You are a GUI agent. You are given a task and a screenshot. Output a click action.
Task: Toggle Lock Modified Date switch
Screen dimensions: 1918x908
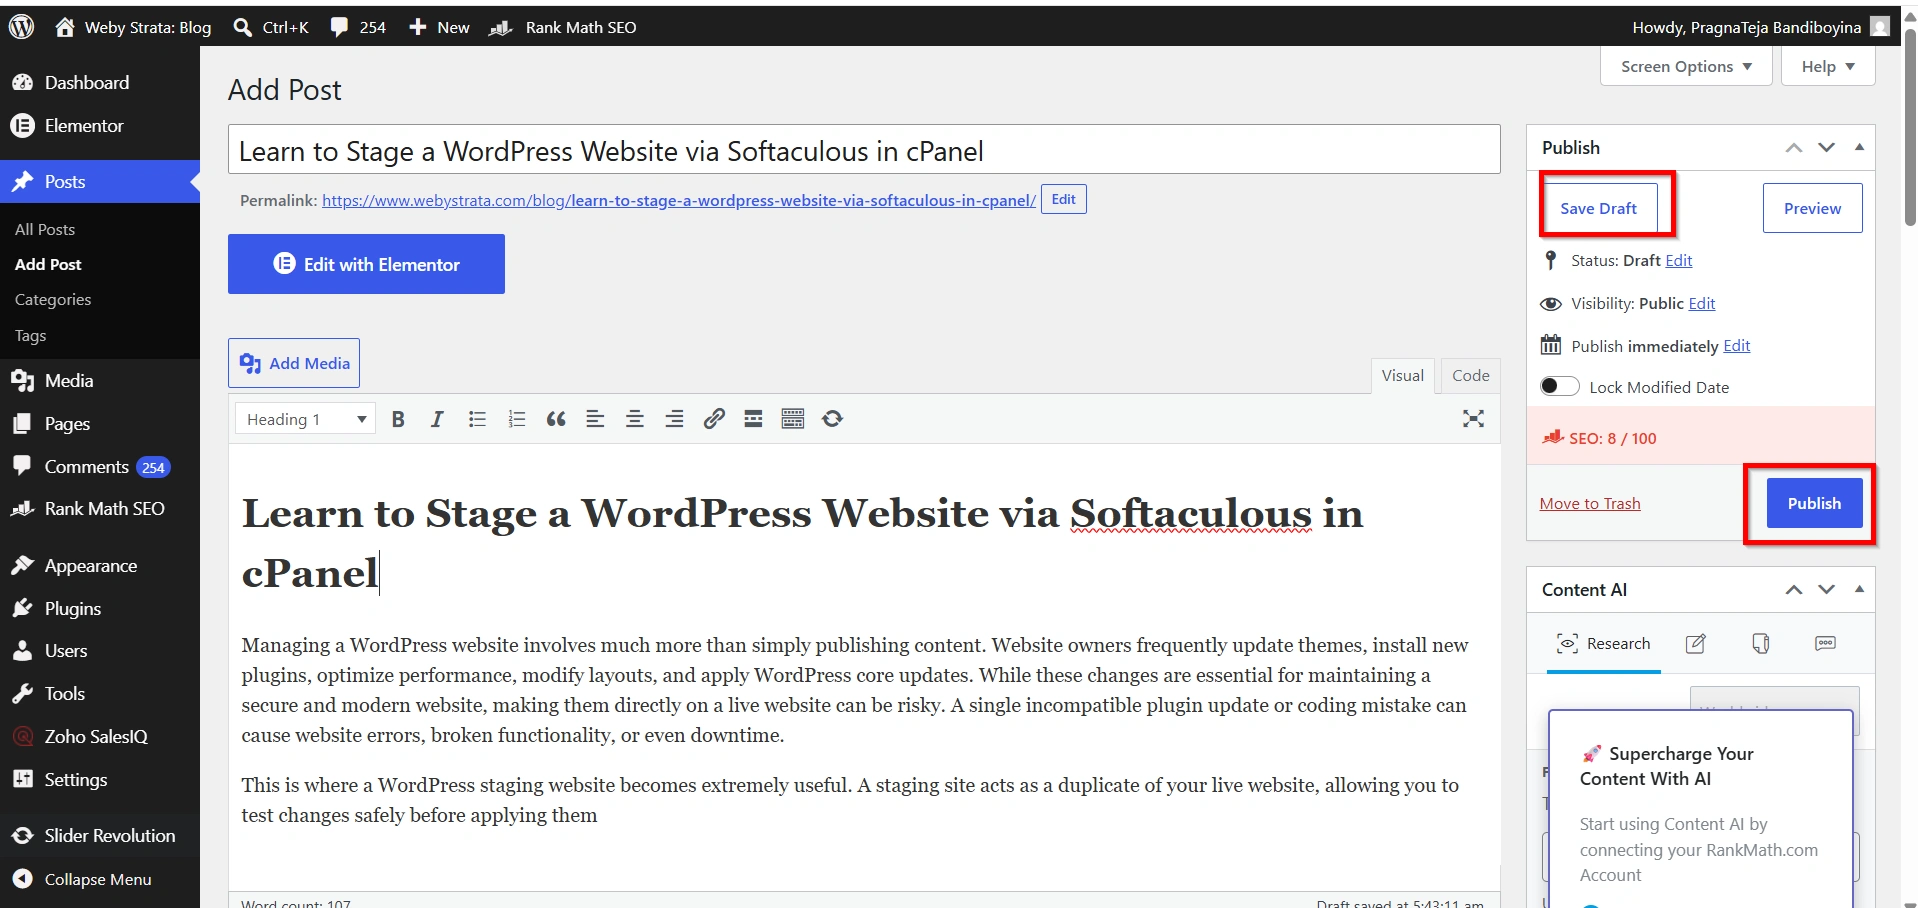coord(1559,387)
